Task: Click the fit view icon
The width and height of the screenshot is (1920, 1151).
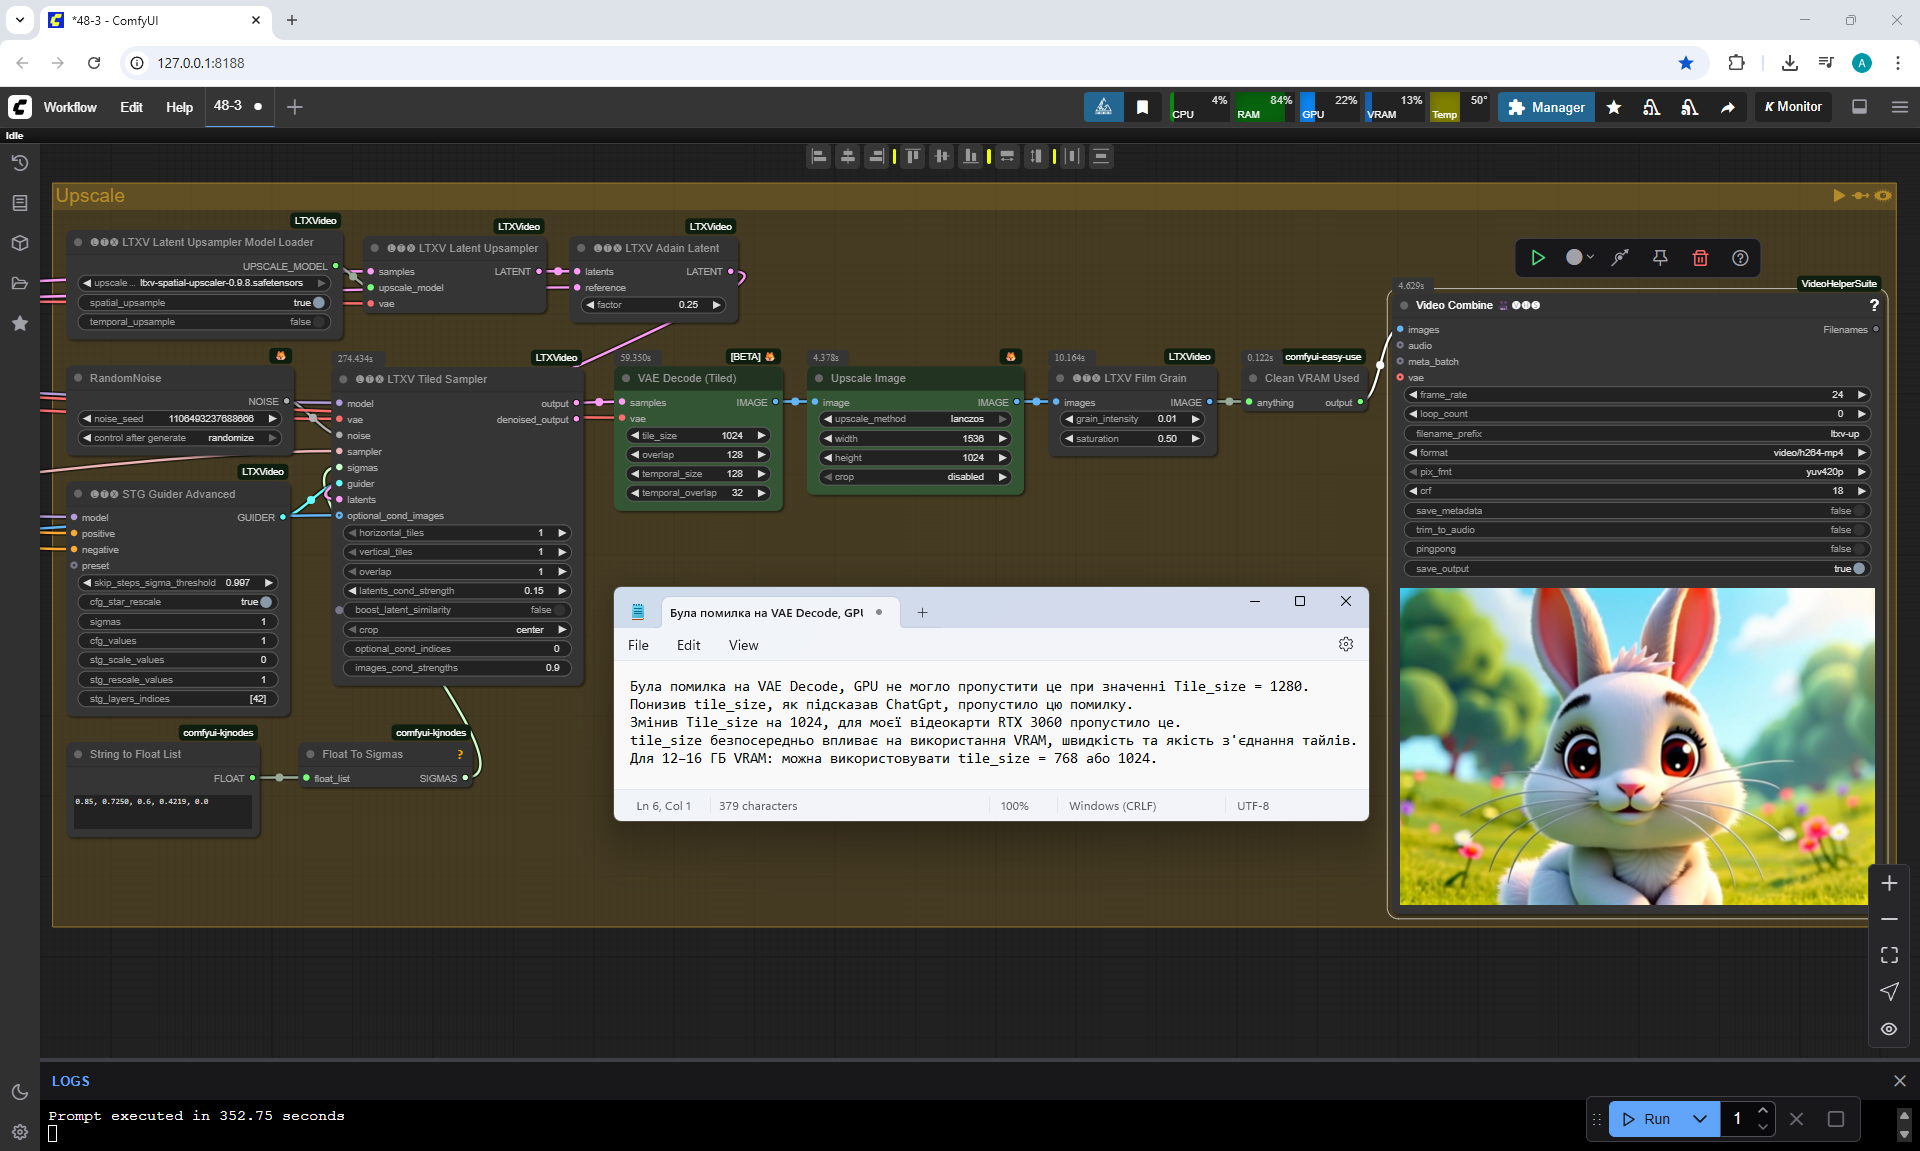Action: click(x=1889, y=955)
